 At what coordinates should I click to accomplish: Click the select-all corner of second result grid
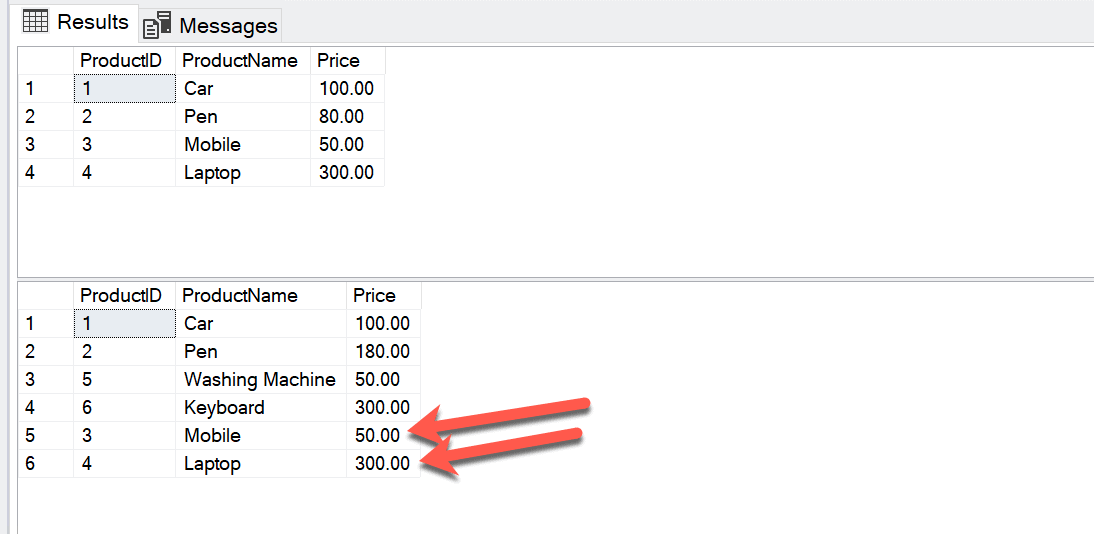point(43,296)
